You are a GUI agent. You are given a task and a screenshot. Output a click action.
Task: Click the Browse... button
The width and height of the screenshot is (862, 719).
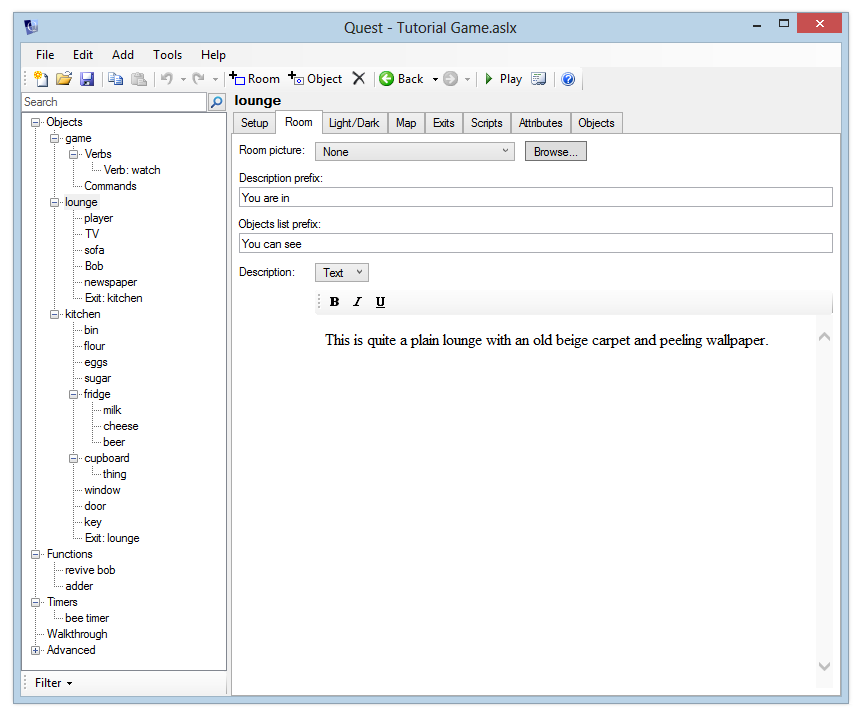[556, 152]
